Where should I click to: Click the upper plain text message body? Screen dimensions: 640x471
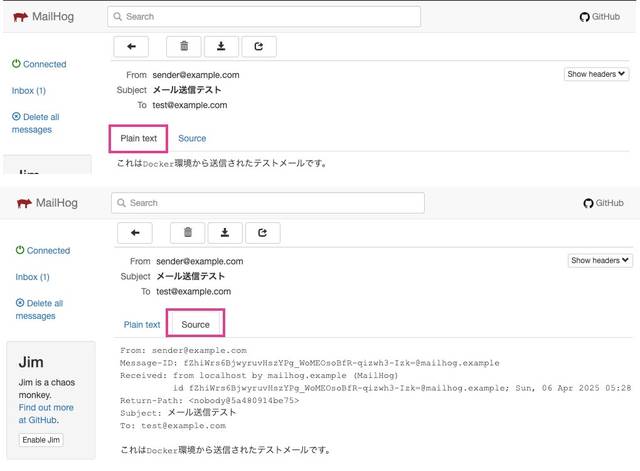[x=222, y=163]
